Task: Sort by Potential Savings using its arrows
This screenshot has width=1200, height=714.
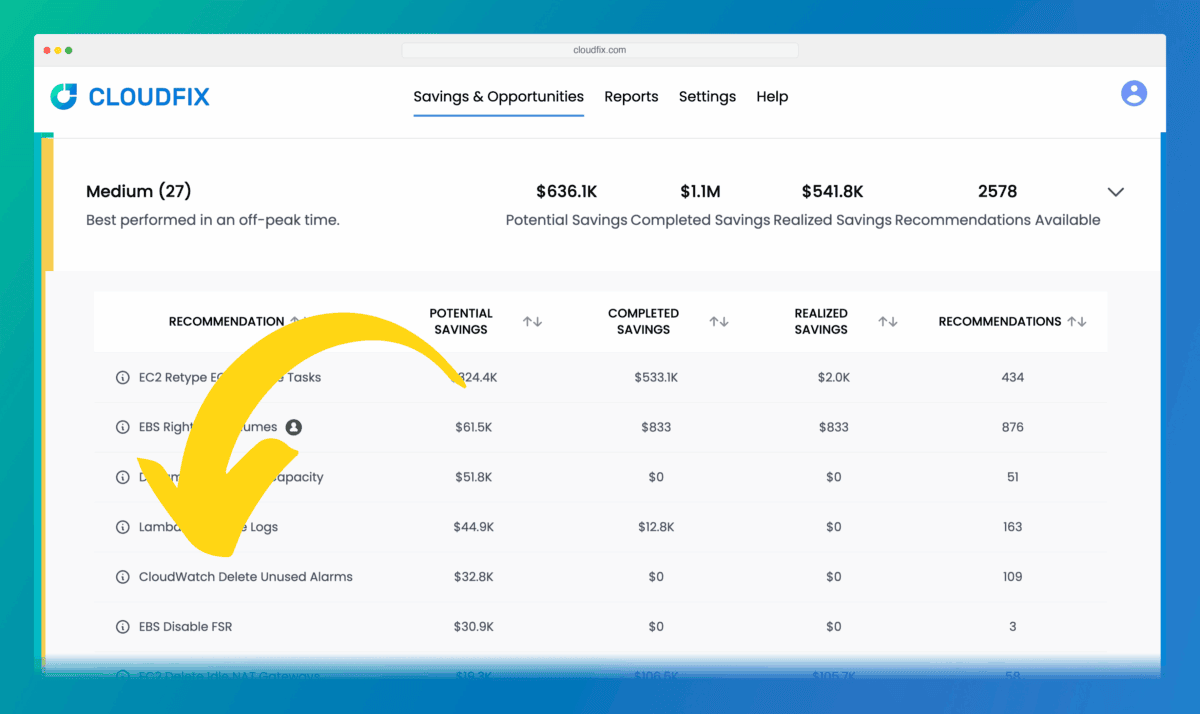Action: coord(532,322)
